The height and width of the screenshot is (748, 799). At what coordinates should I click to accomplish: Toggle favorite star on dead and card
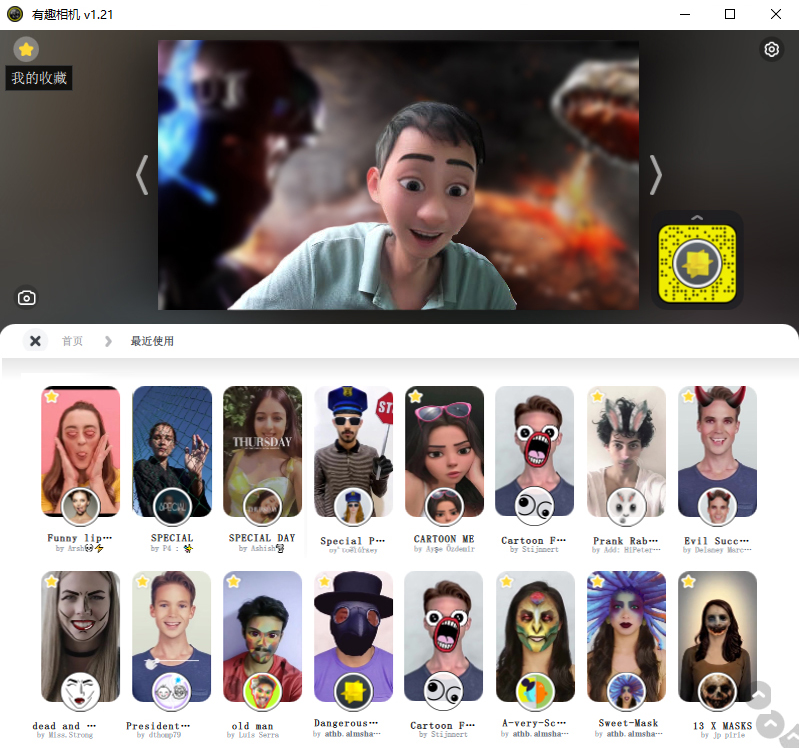coord(51,581)
